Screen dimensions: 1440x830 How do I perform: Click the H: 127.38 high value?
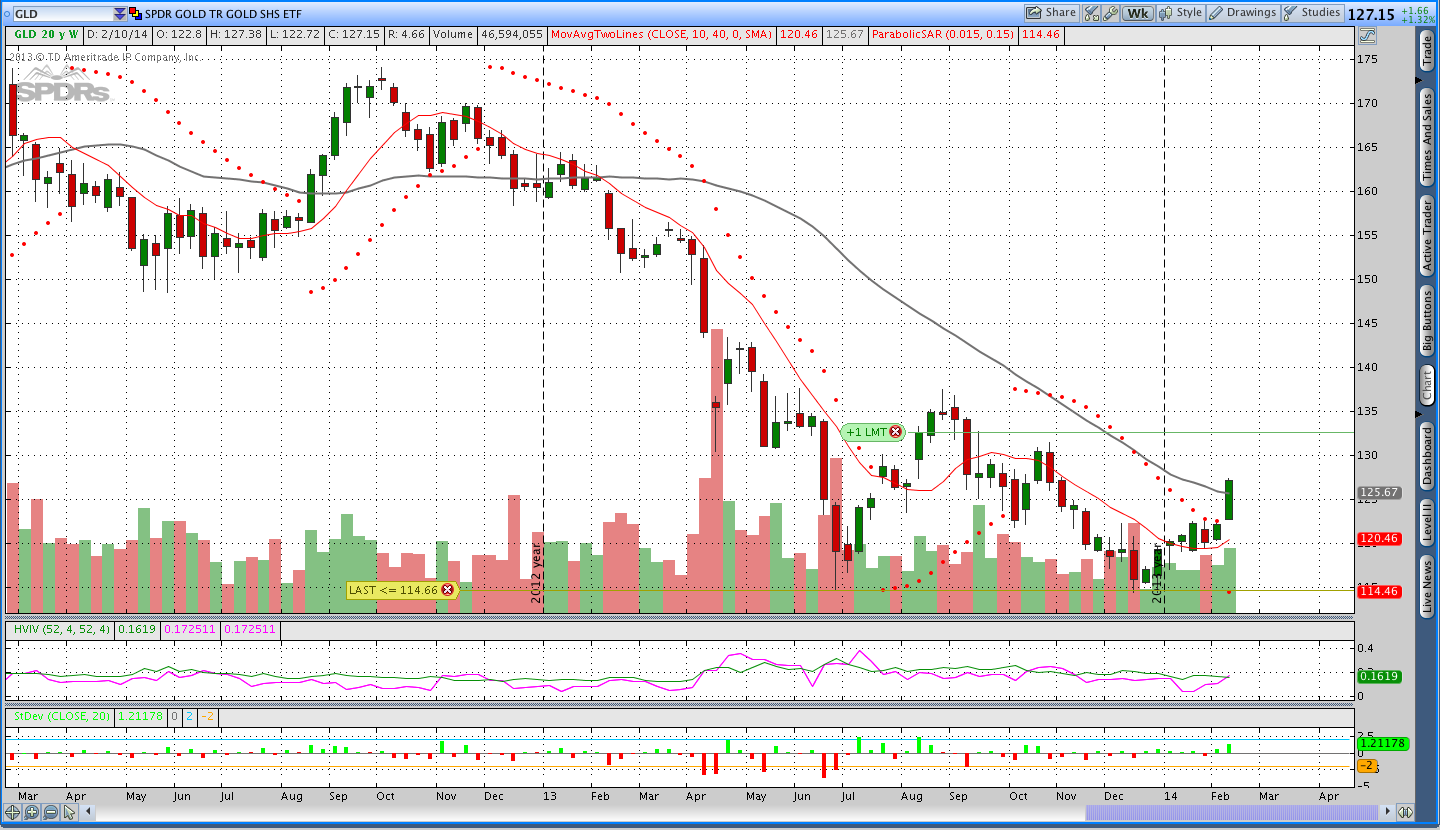[x=236, y=35]
